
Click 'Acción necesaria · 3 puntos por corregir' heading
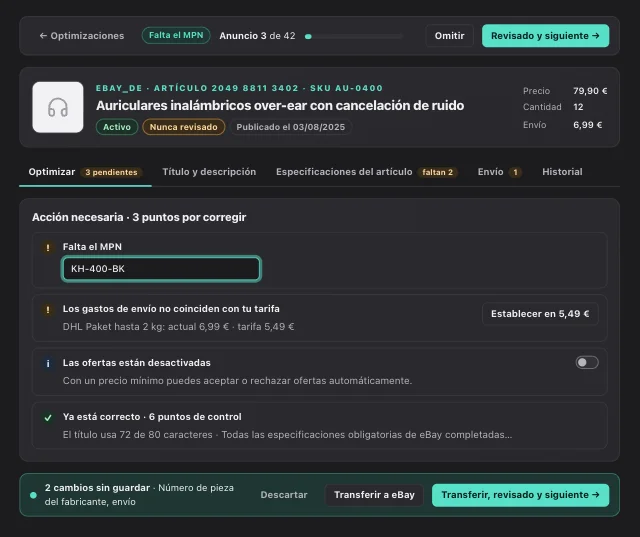click(x=139, y=217)
